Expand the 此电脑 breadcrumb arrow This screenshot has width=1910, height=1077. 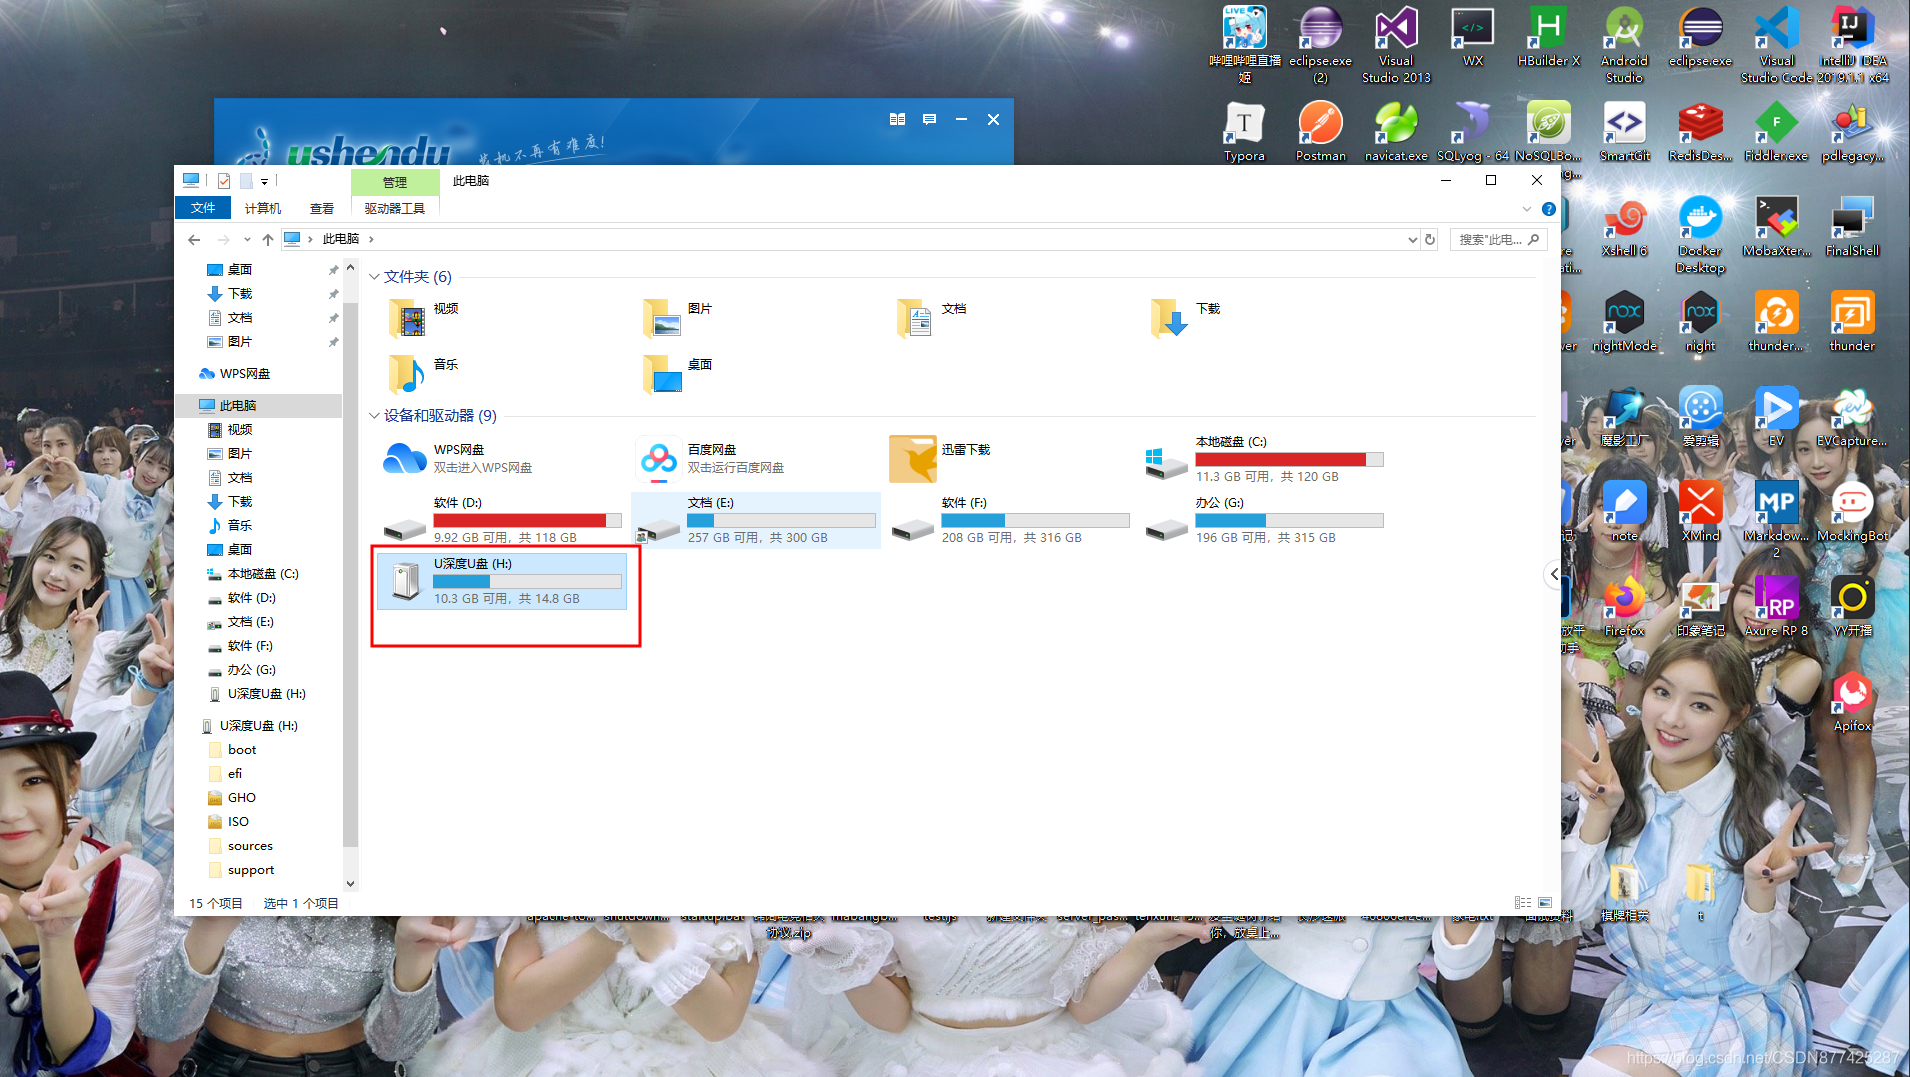point(371,239)
